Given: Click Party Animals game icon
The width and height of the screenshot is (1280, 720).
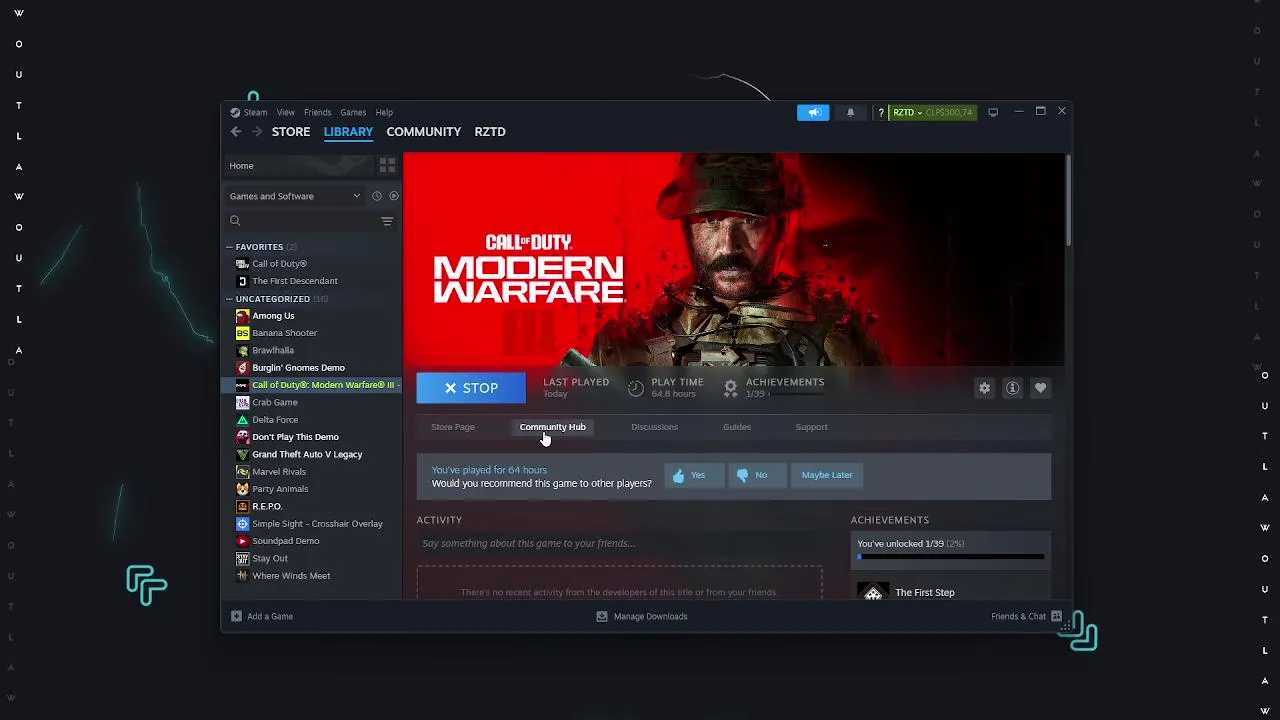Looking at the screenshot, I should coord(242,489).
